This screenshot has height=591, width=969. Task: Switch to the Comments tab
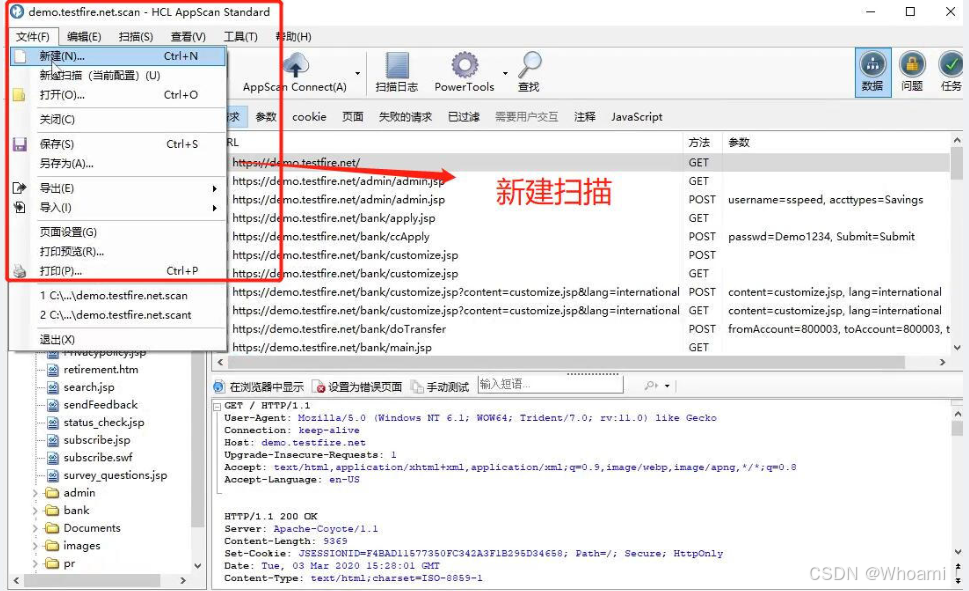(x=585, y=117)
